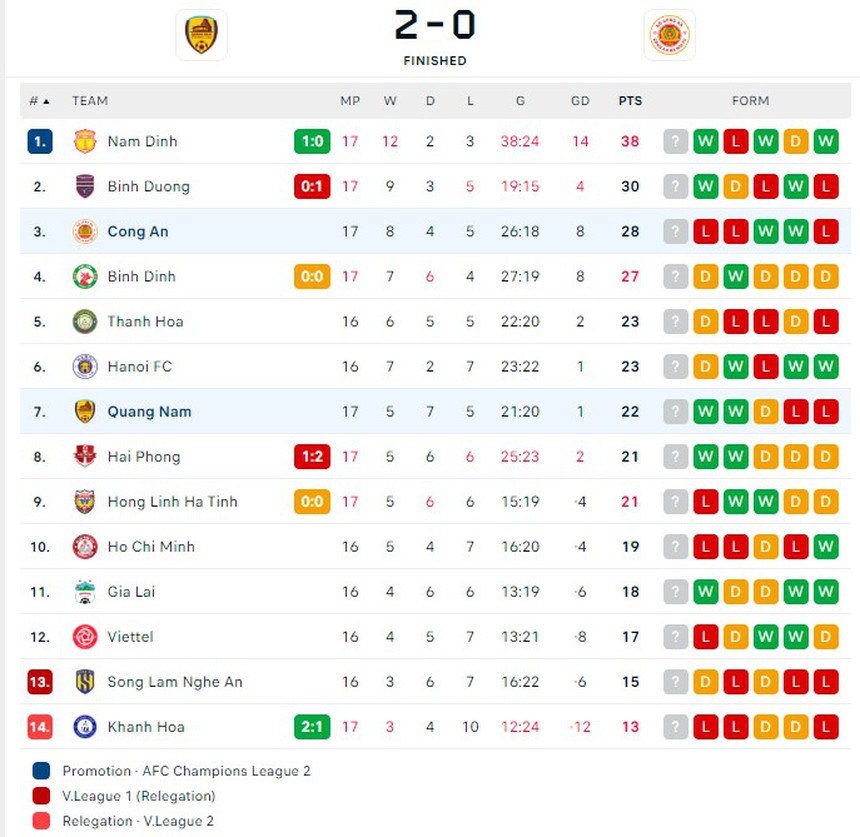860x837 pixels.
Task: Sort standings by the GD column header
Action: [580, 101]
